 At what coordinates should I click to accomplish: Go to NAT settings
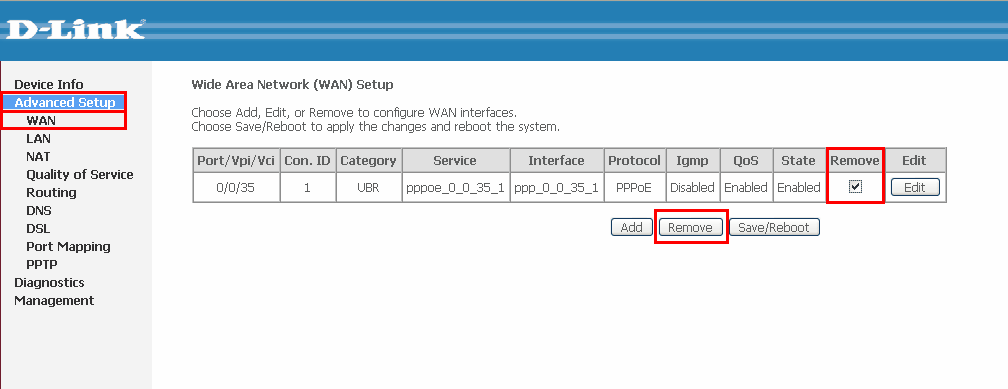point(38,156)
